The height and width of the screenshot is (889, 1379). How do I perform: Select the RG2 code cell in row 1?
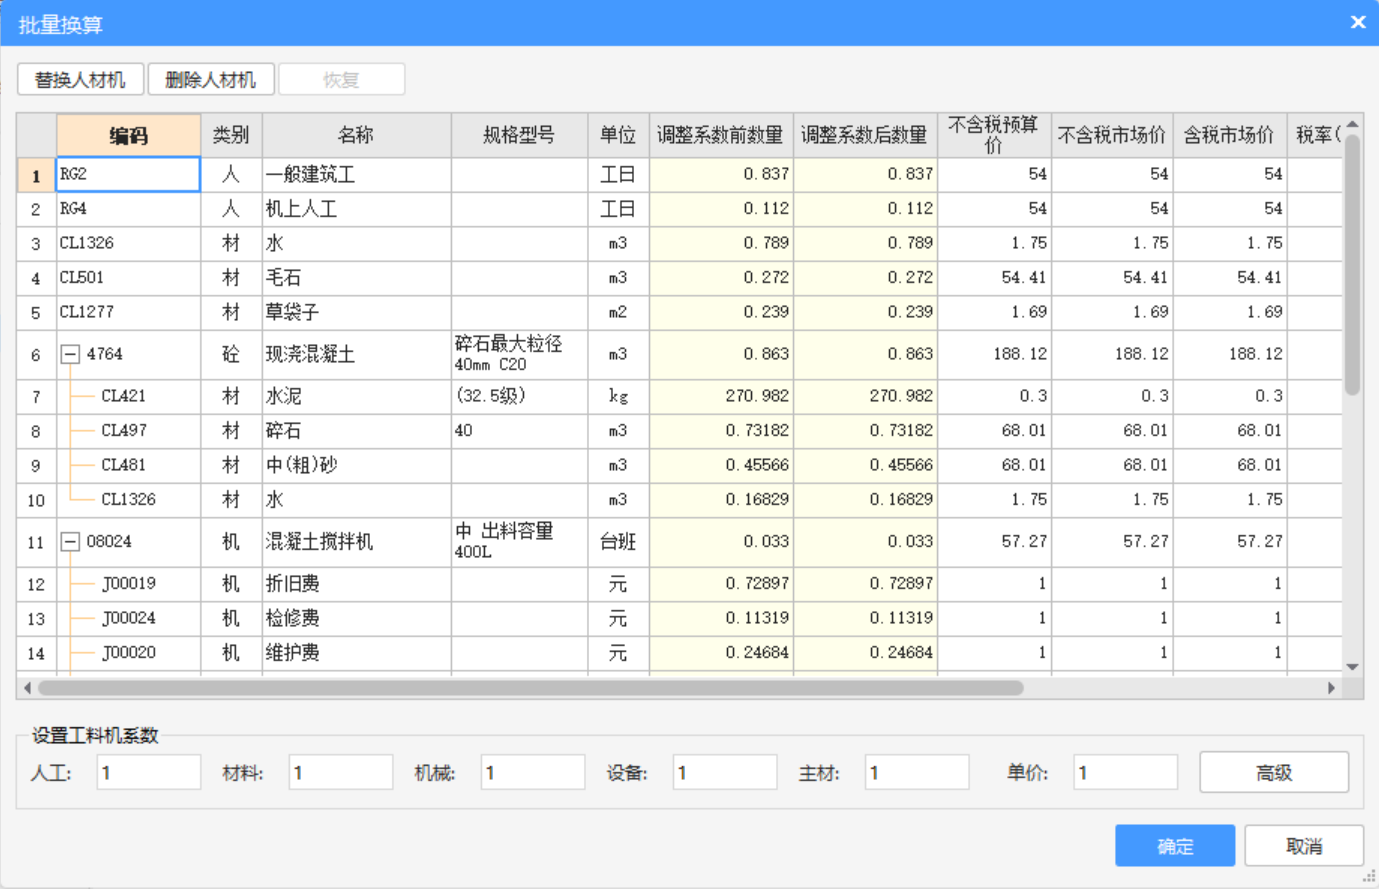[x=128, y=174]
